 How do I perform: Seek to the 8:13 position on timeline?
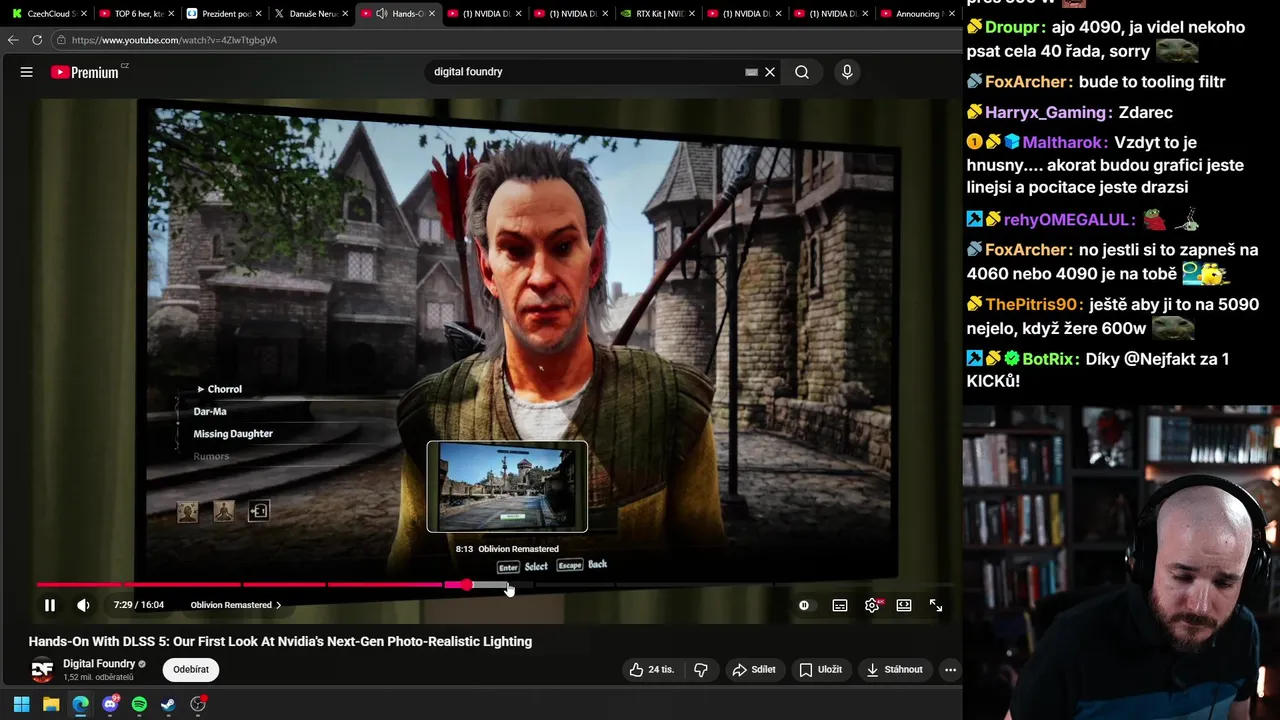509,585
